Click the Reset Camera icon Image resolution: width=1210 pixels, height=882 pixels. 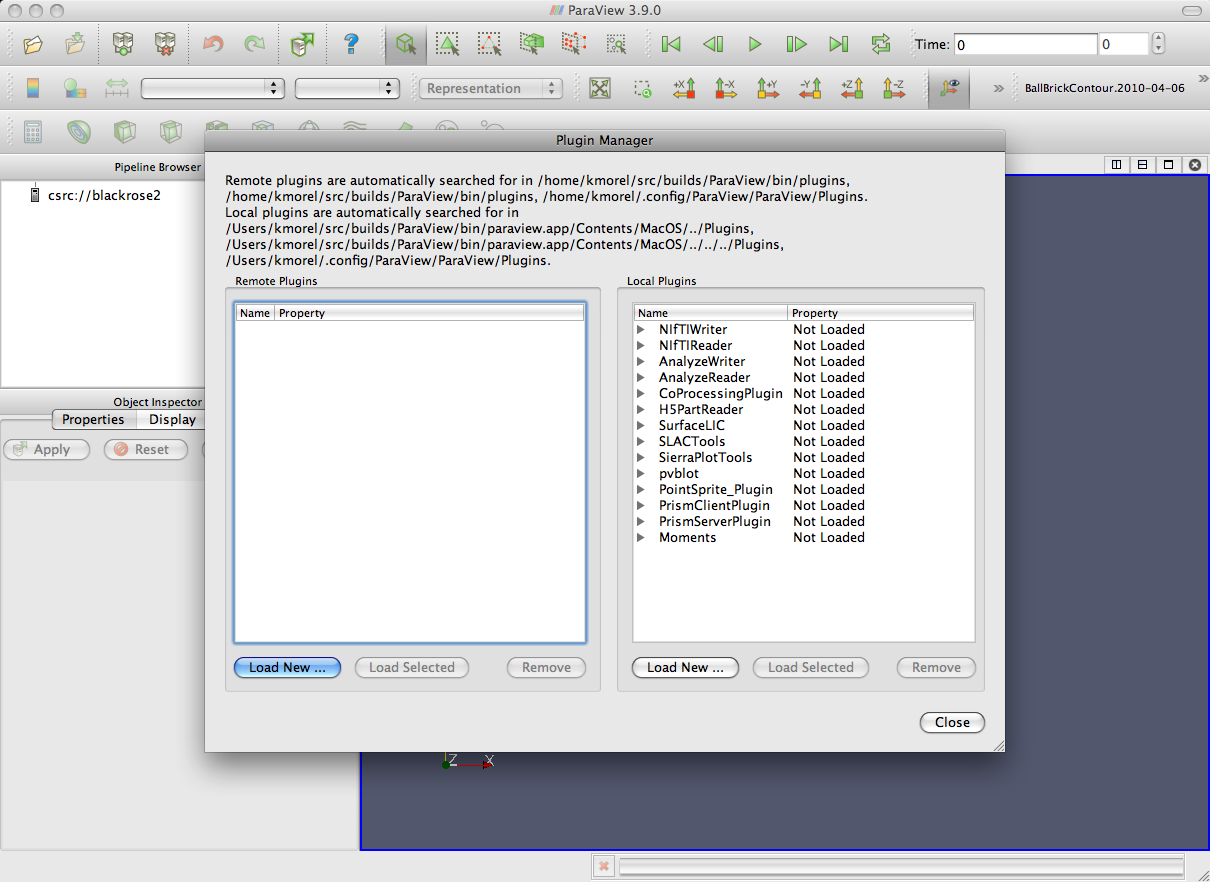(x=599, y=88)
